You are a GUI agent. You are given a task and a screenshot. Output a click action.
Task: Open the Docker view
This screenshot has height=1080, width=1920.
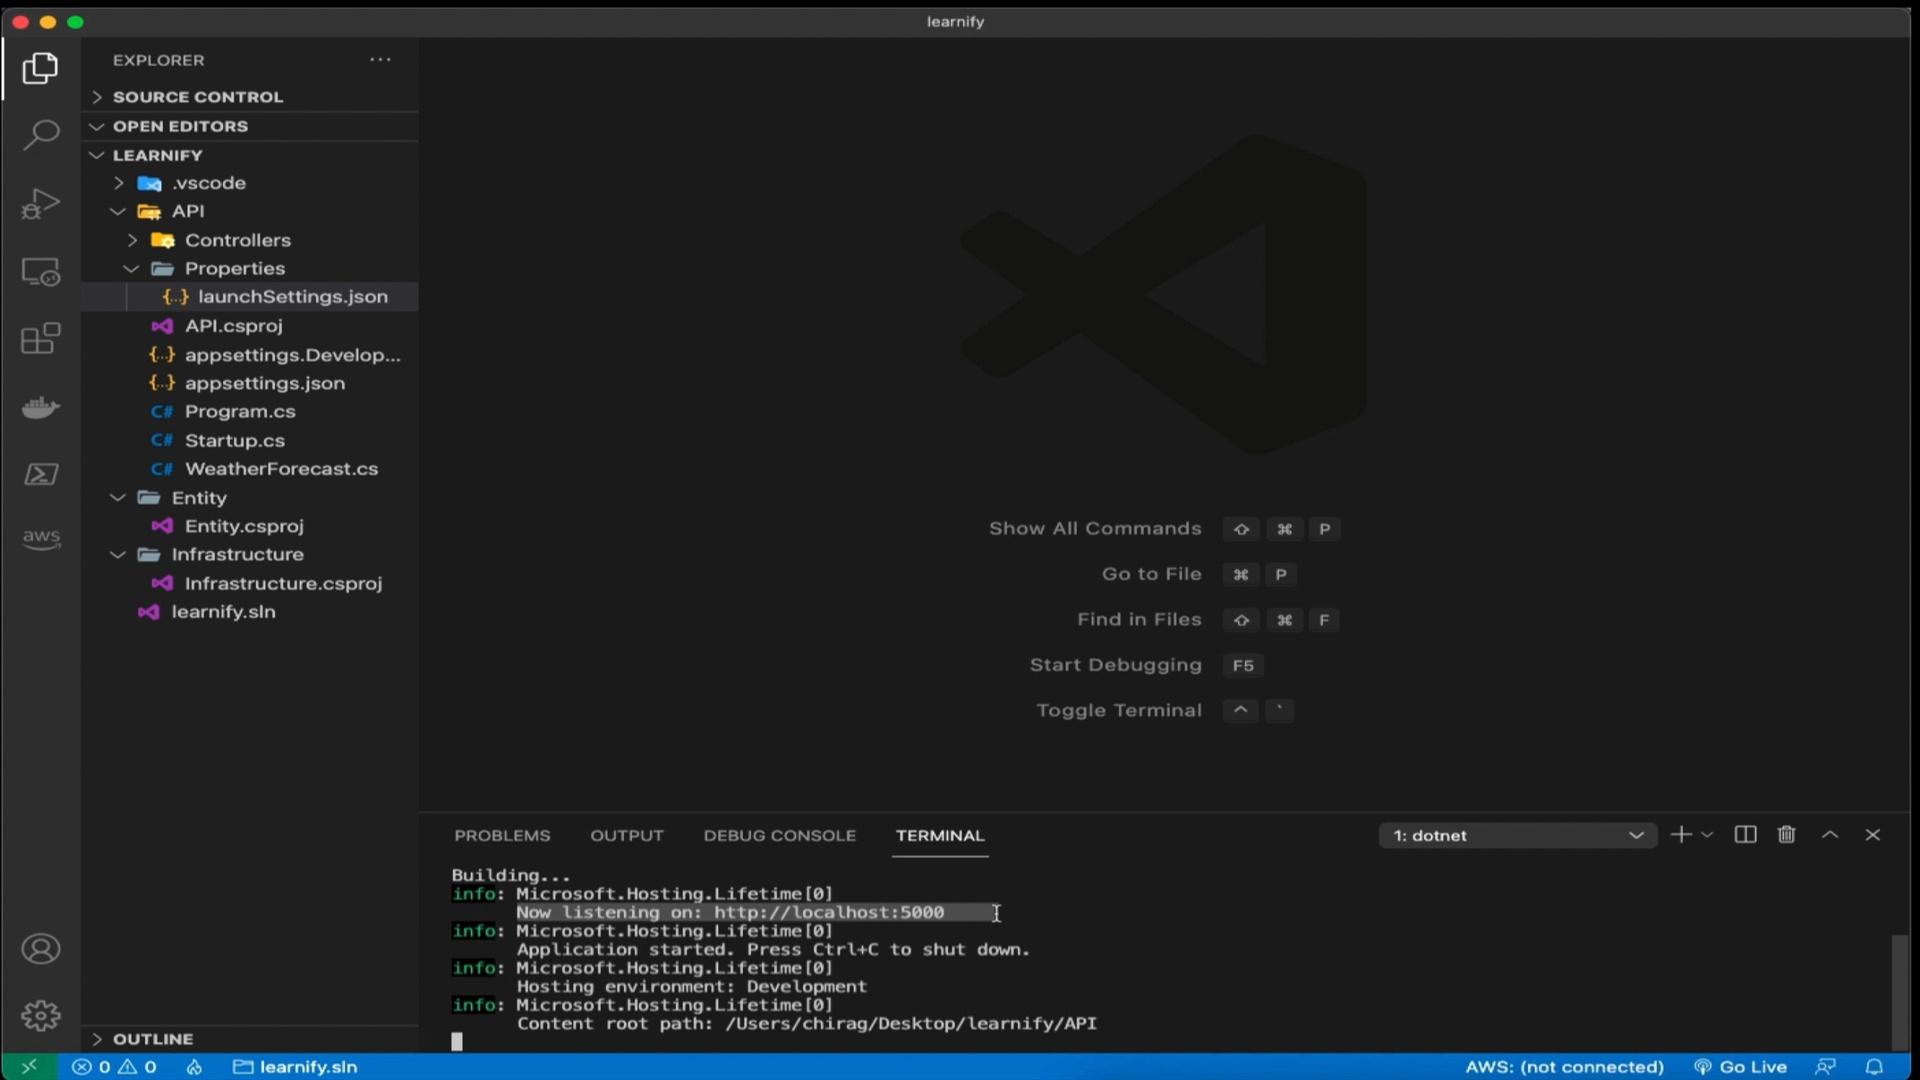click(40, 407)
